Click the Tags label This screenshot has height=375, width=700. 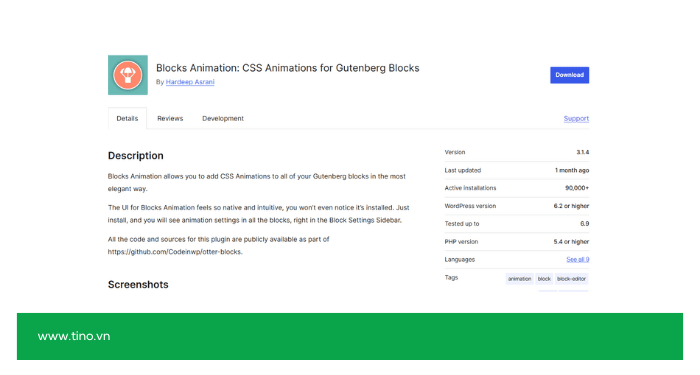(x=451, y=277)
